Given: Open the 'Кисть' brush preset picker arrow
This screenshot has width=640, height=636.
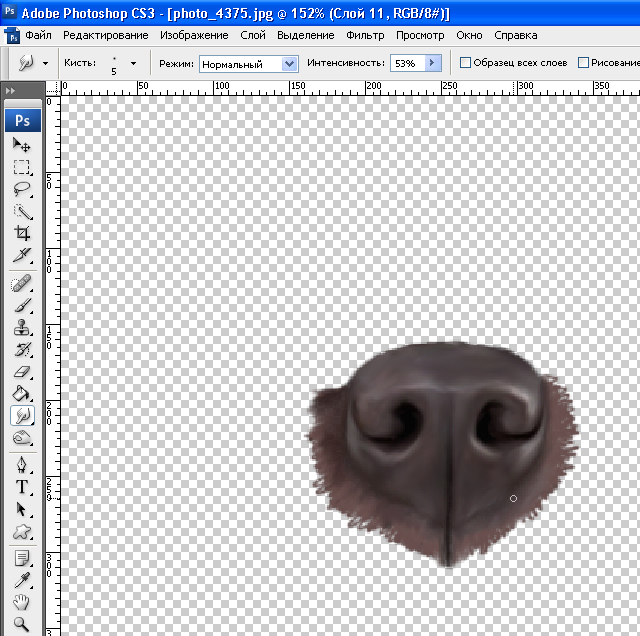Looking at the screenshot, I should [133, 63].
